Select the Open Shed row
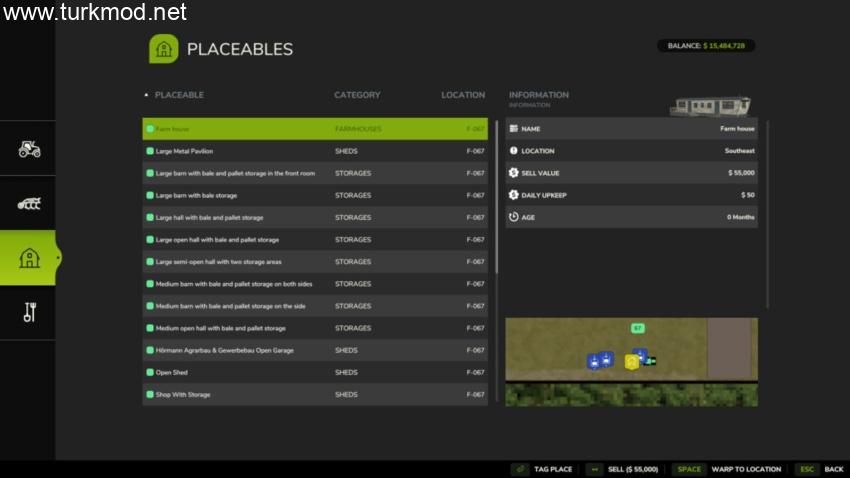 pos(315,372)
